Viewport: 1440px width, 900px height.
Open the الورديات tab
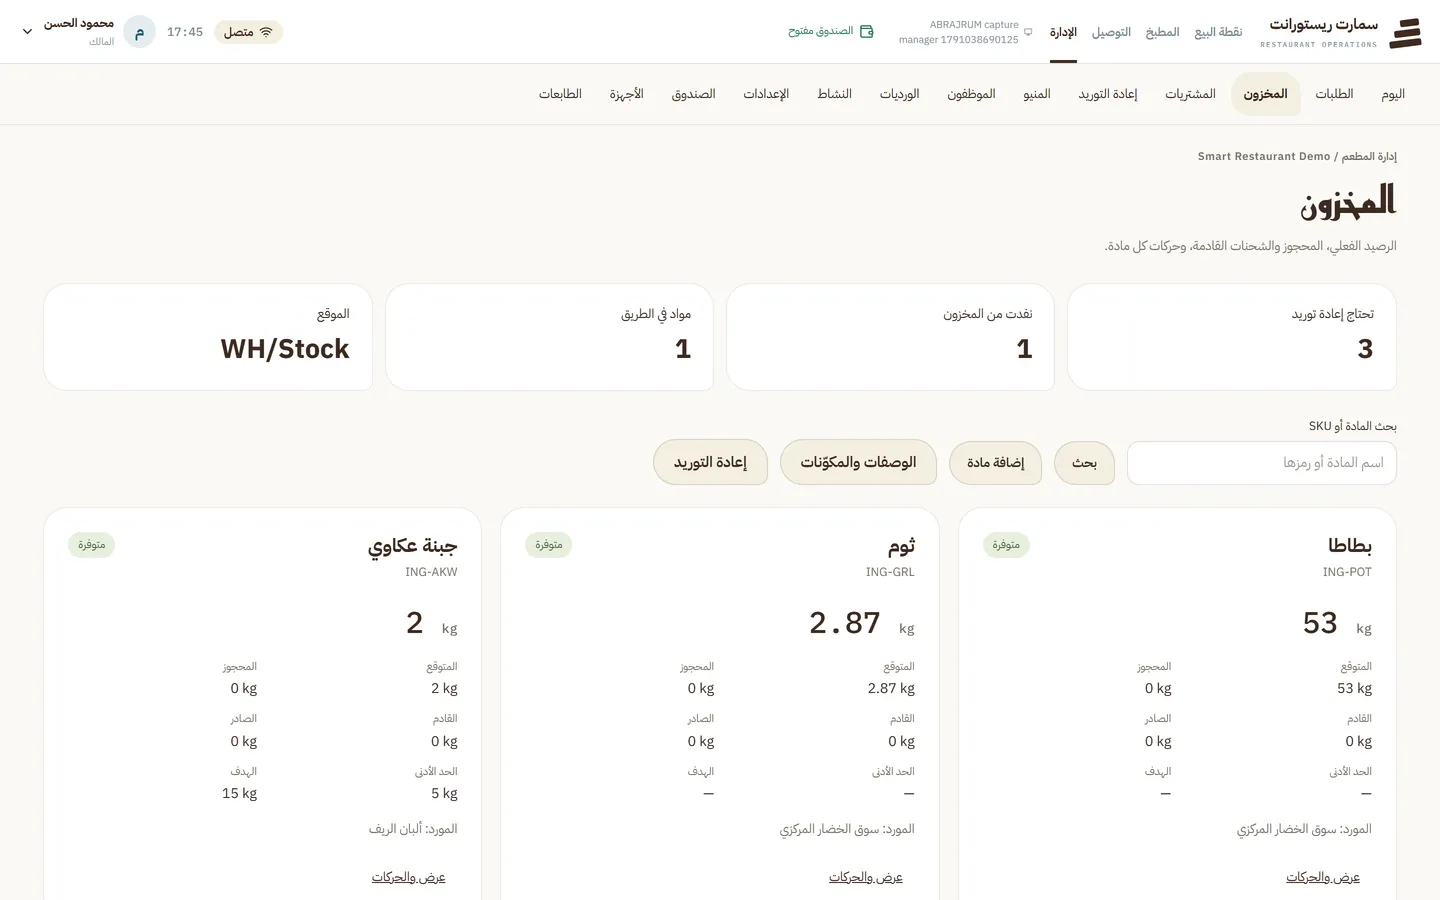point(899,94)
